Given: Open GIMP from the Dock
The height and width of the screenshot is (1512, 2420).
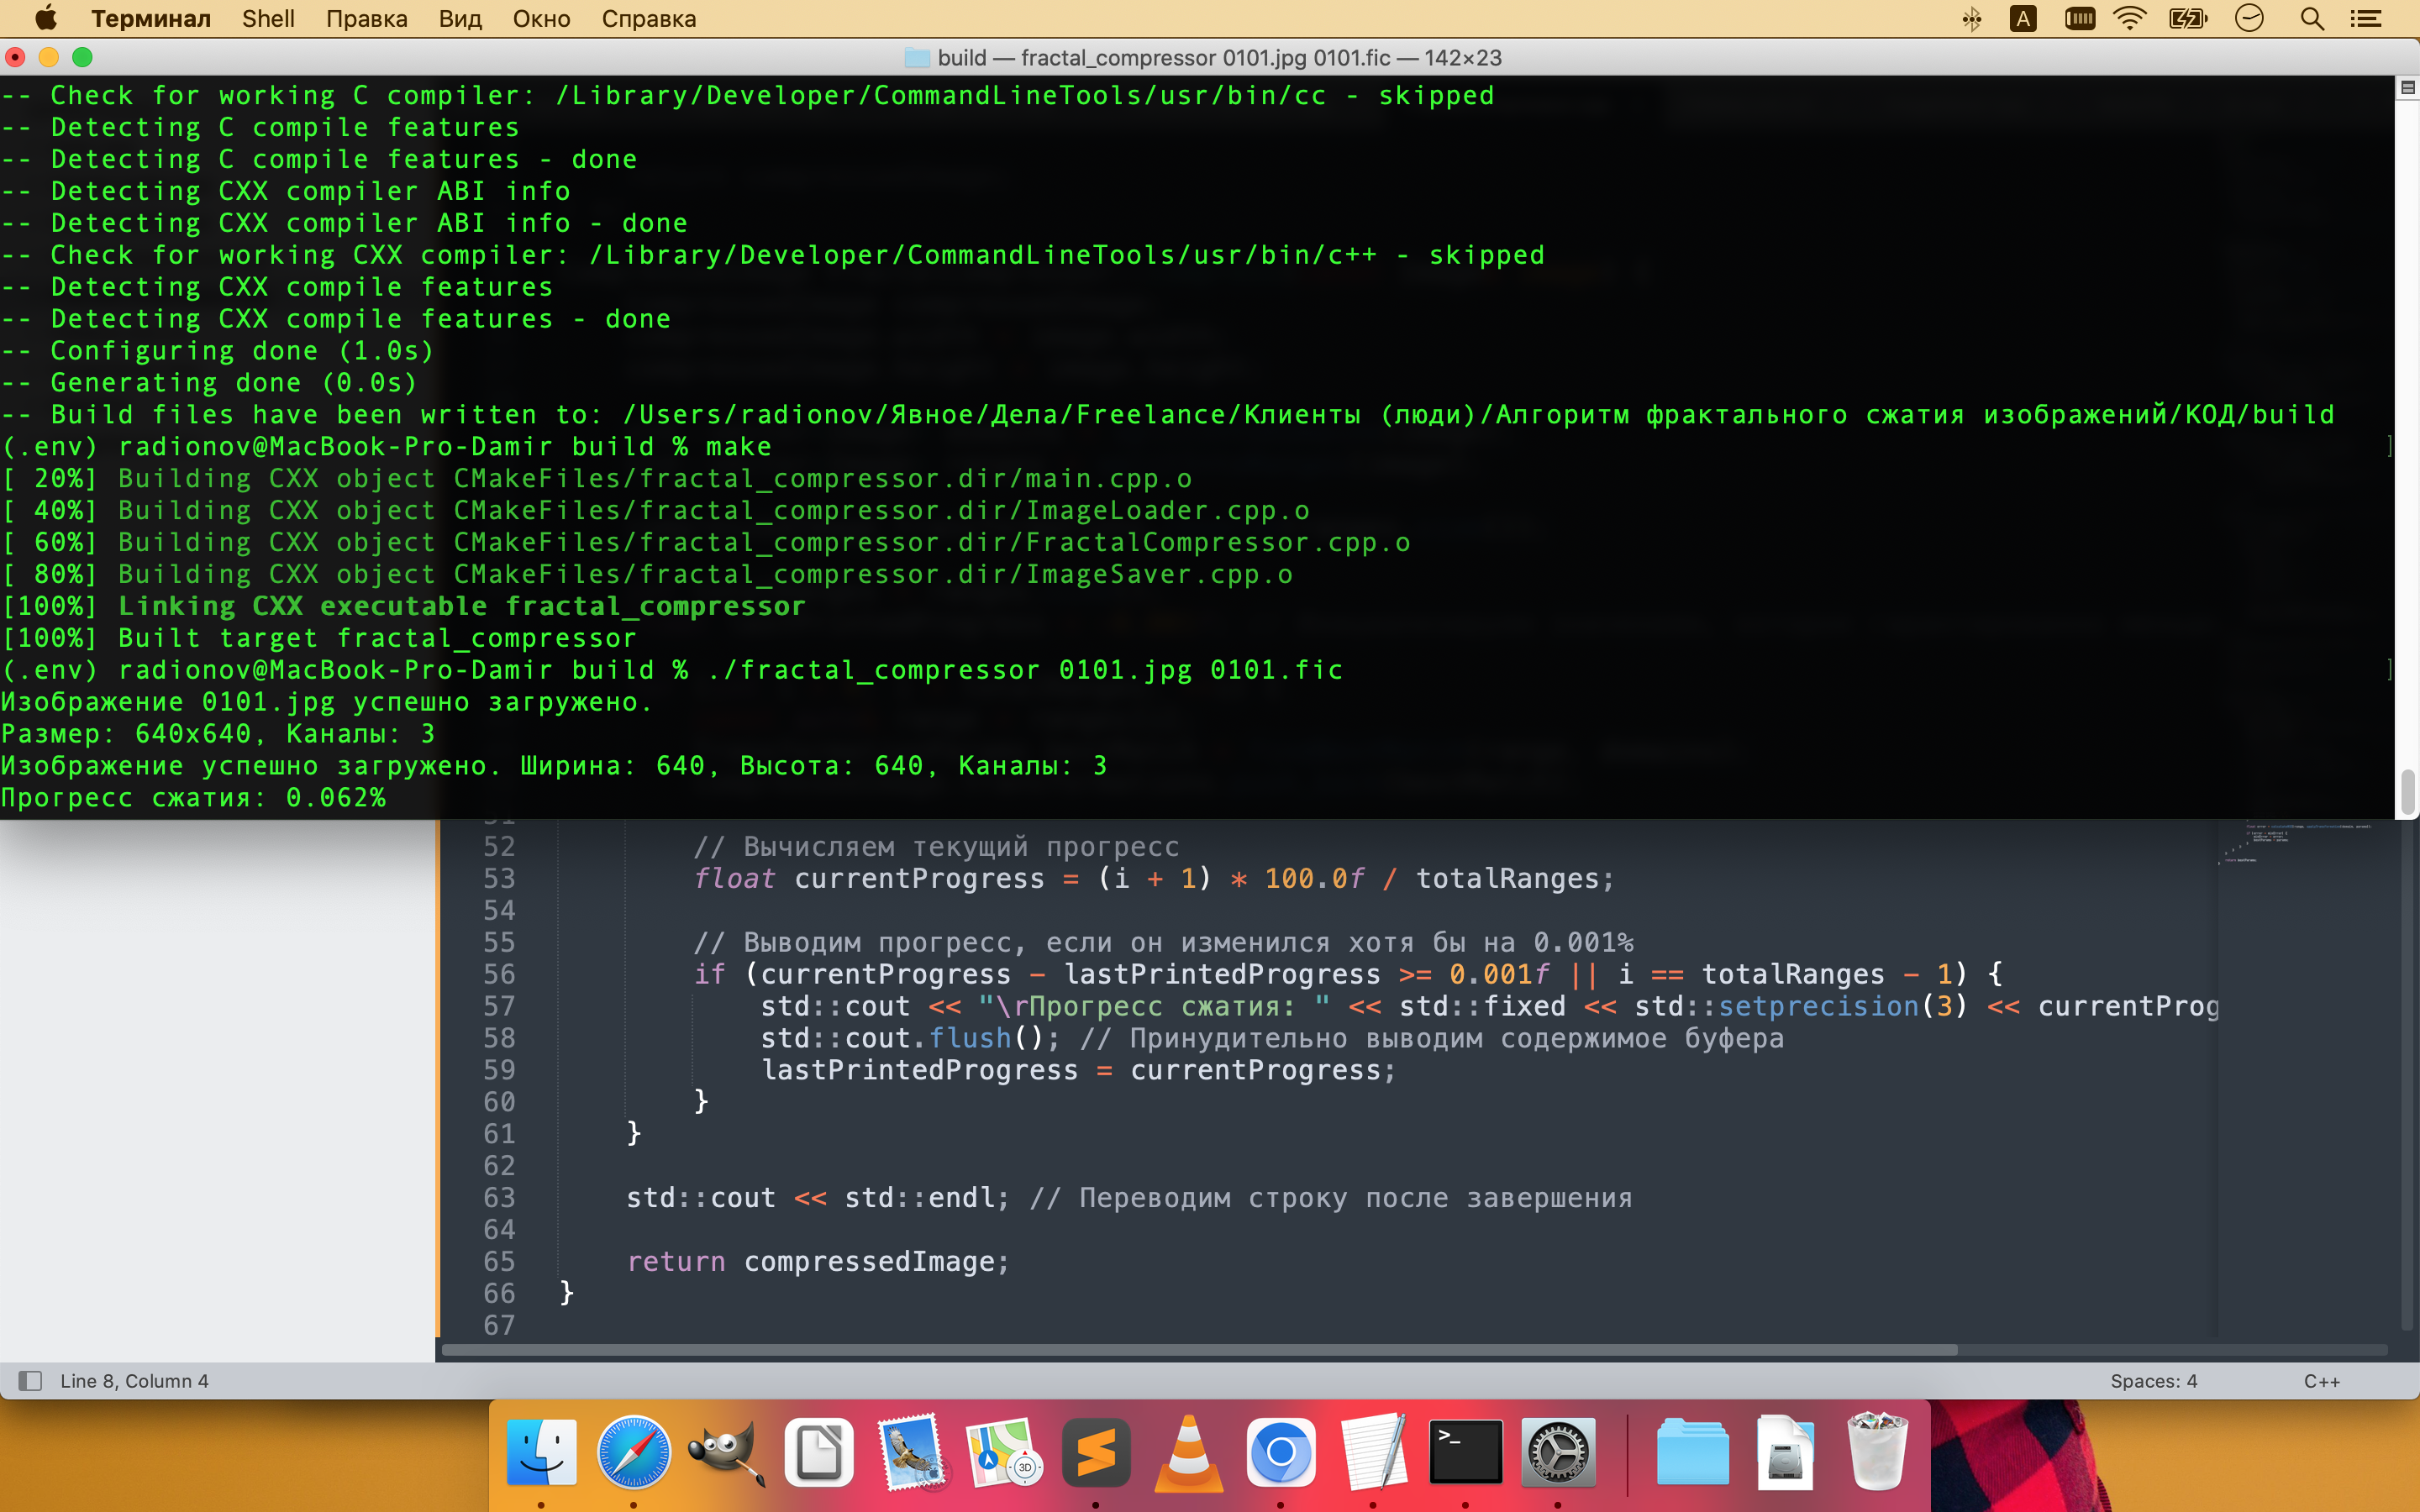Looking at the screenshot, I should (x=726, y=1452).
